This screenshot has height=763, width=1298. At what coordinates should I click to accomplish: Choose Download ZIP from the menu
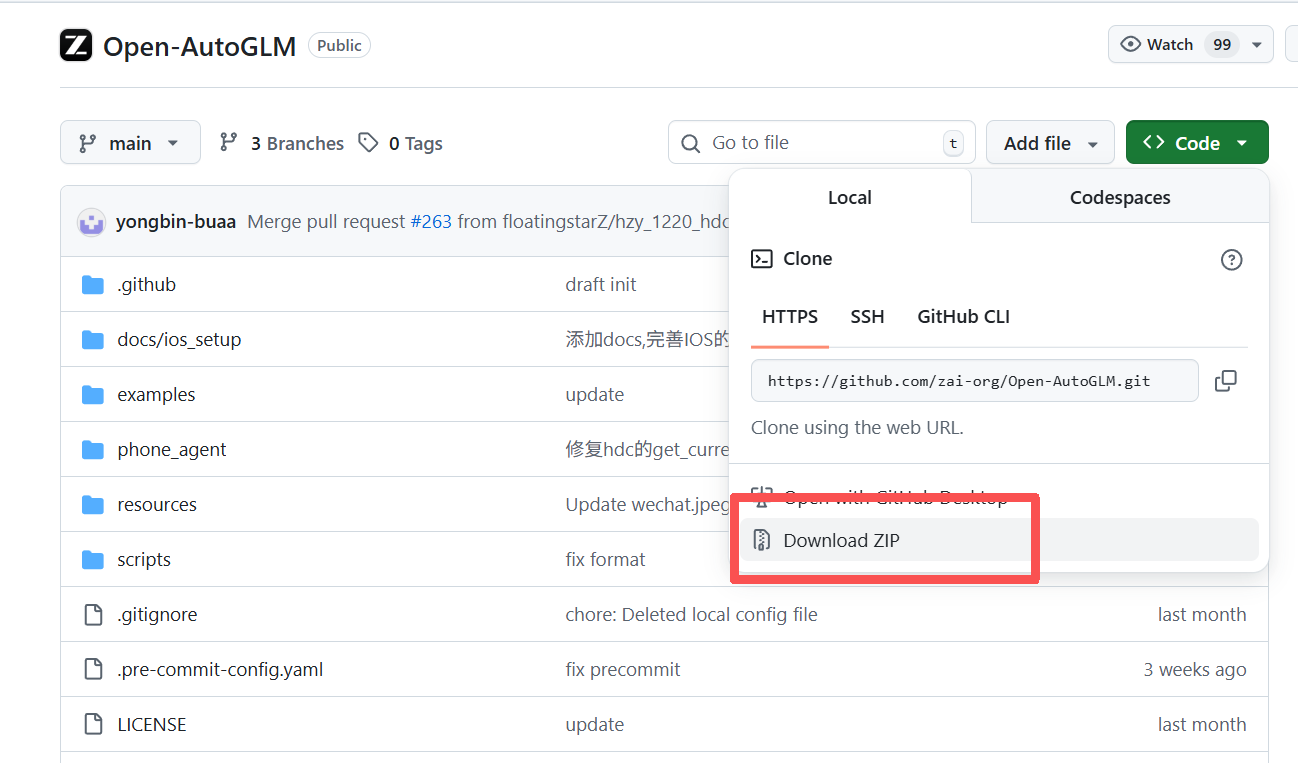click(x=999, y=541)
